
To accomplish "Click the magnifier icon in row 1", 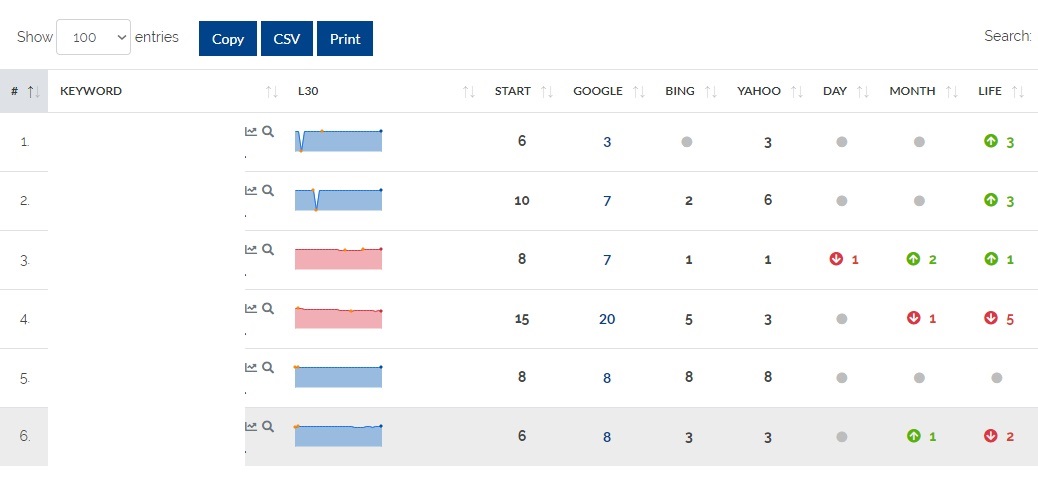I will (267, 131).
